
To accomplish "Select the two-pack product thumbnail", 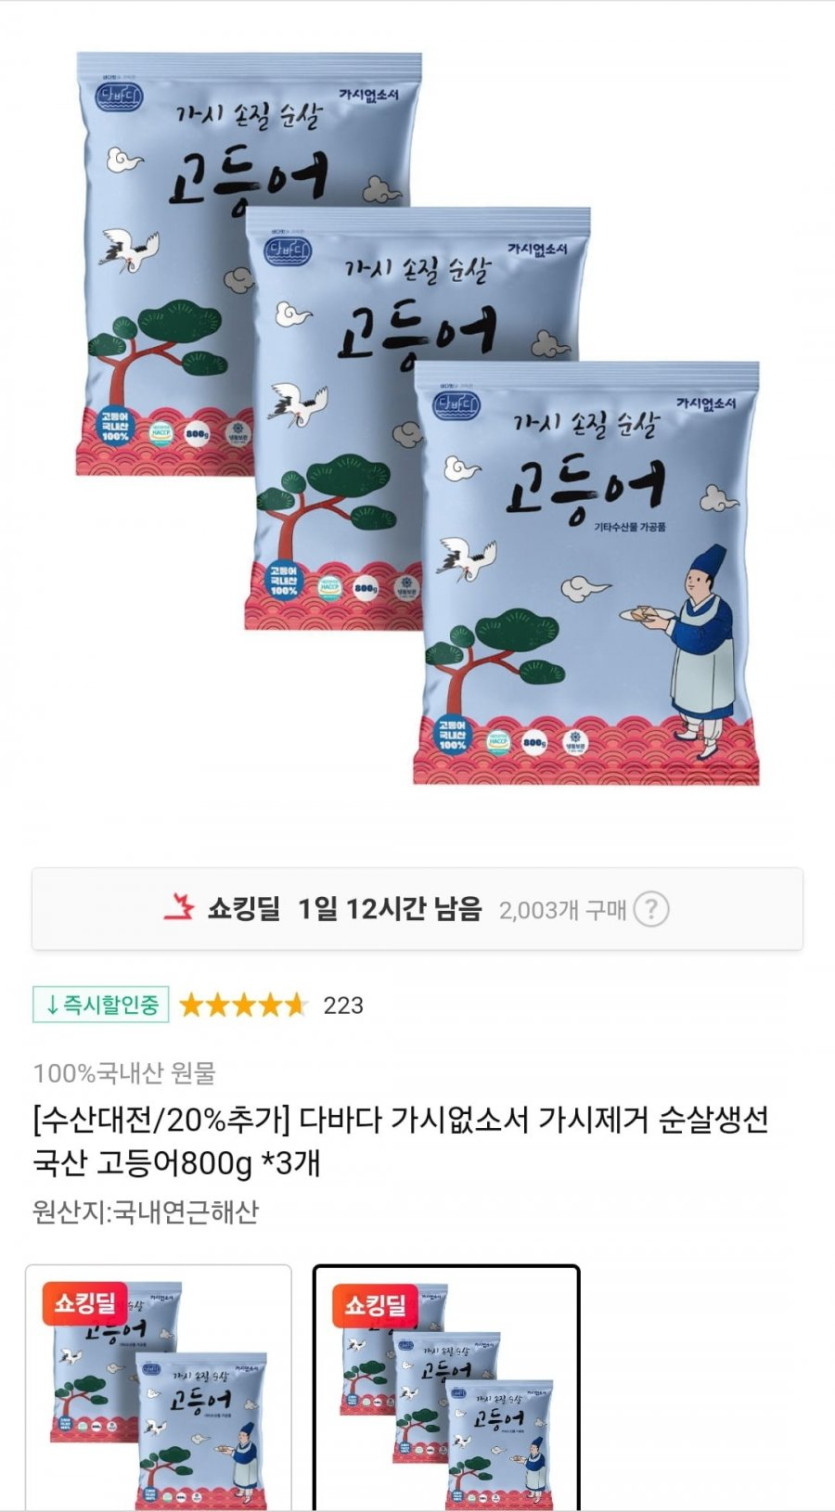I will [158, 1387].
